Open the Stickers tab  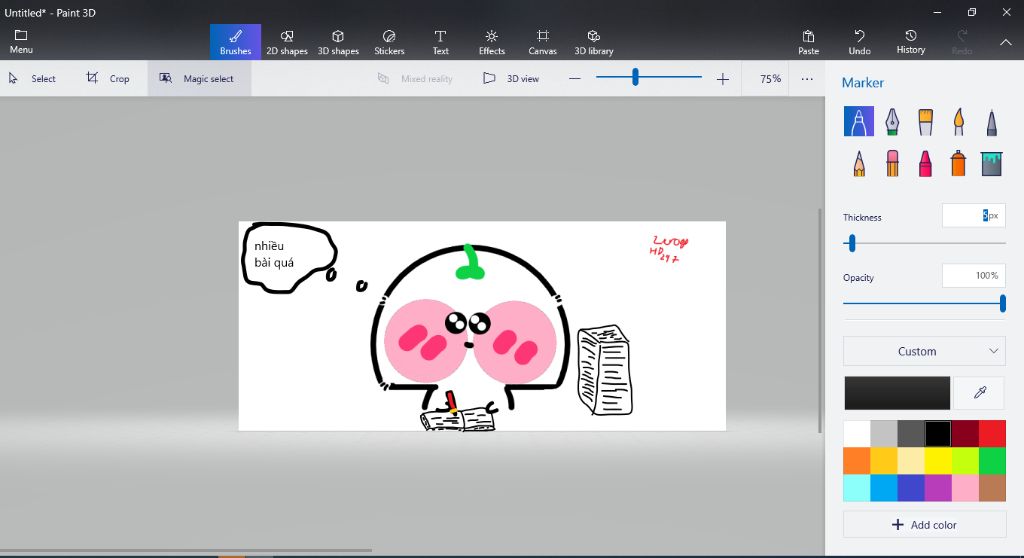coord(389,42)
